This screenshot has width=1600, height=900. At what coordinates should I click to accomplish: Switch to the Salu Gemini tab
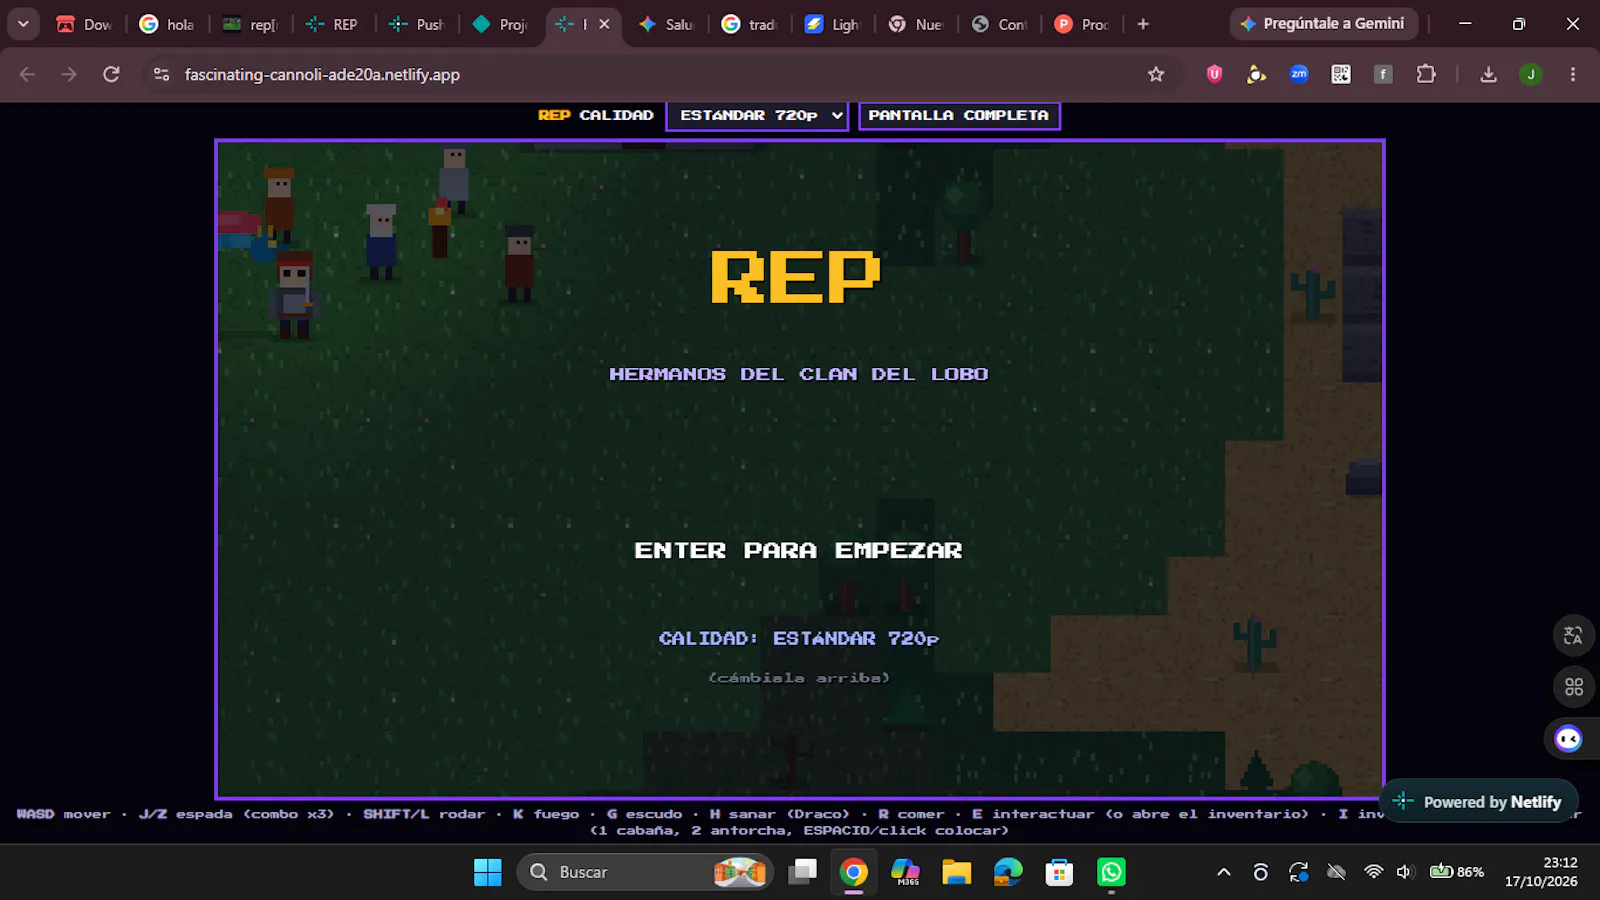[666, 24]
